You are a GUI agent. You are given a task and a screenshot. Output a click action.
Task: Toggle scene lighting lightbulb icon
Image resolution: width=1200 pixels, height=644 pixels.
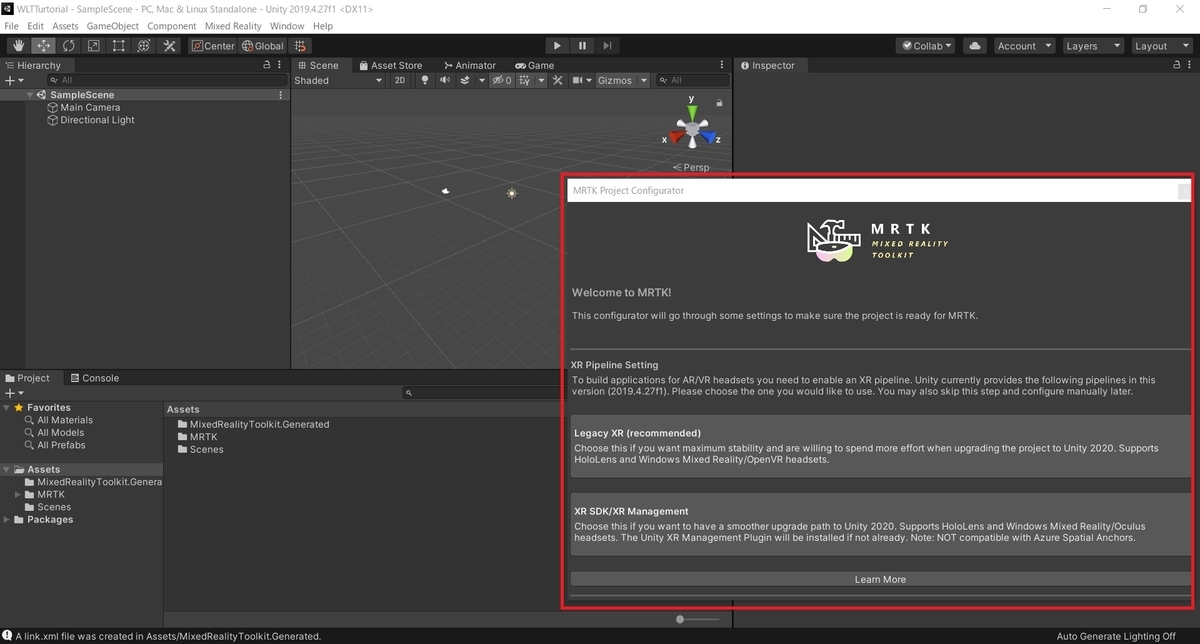(425, 80)
